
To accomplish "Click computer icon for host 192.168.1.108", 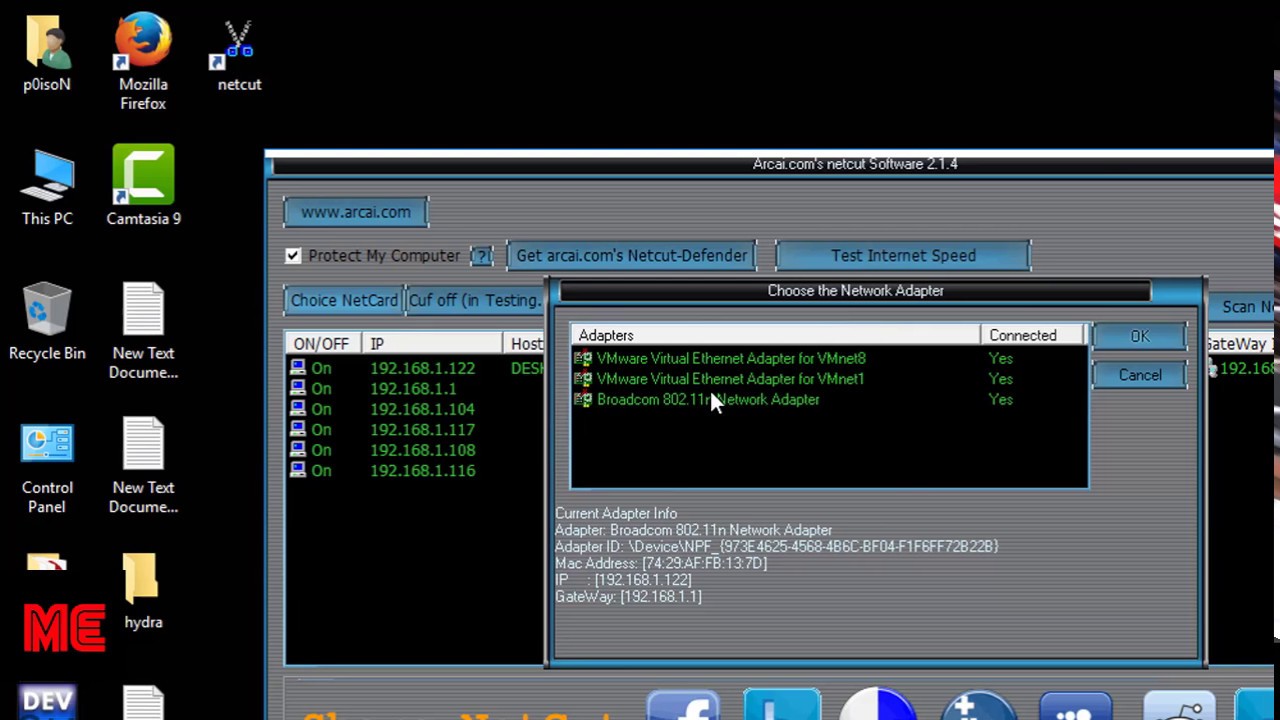I will tap(297, 450).
